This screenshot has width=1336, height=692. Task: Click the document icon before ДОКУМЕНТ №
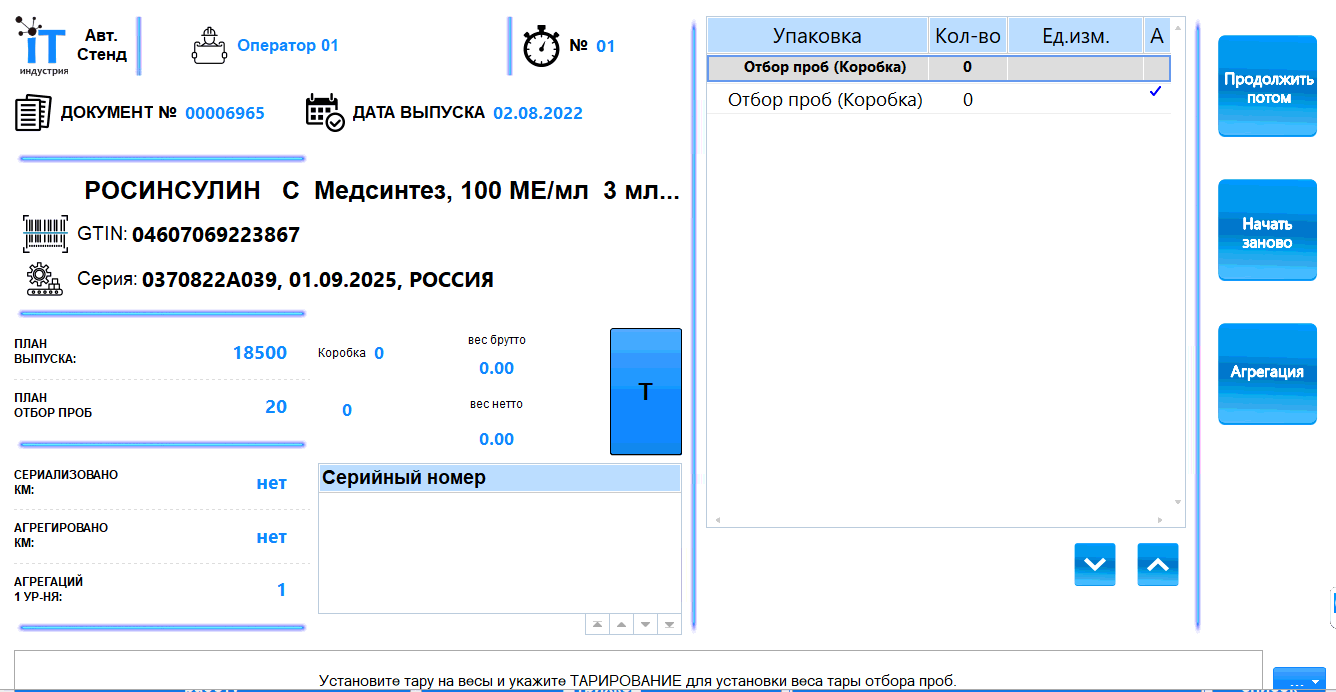(x=33, y=112)
